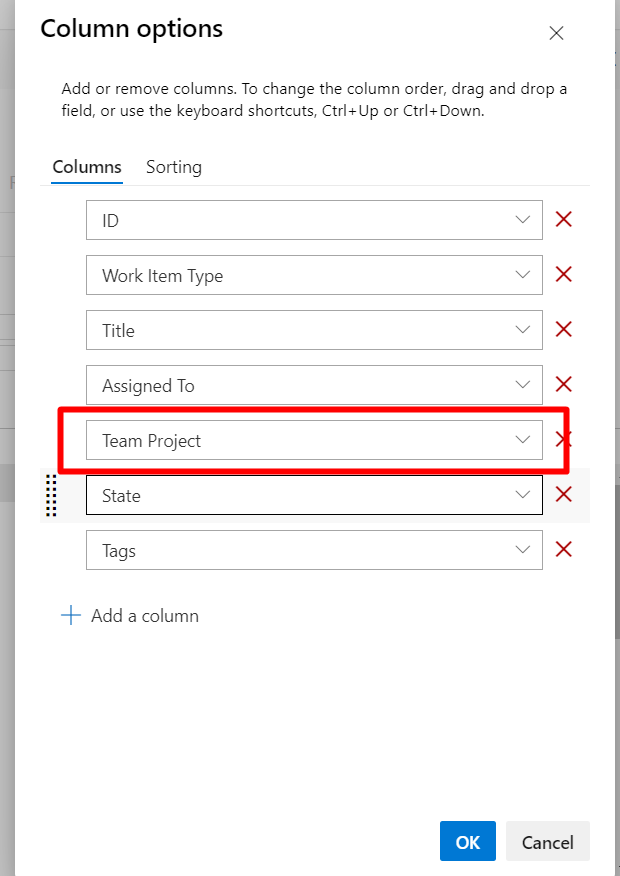Open the Work Item Type field dropdown

tap(521, 274)
